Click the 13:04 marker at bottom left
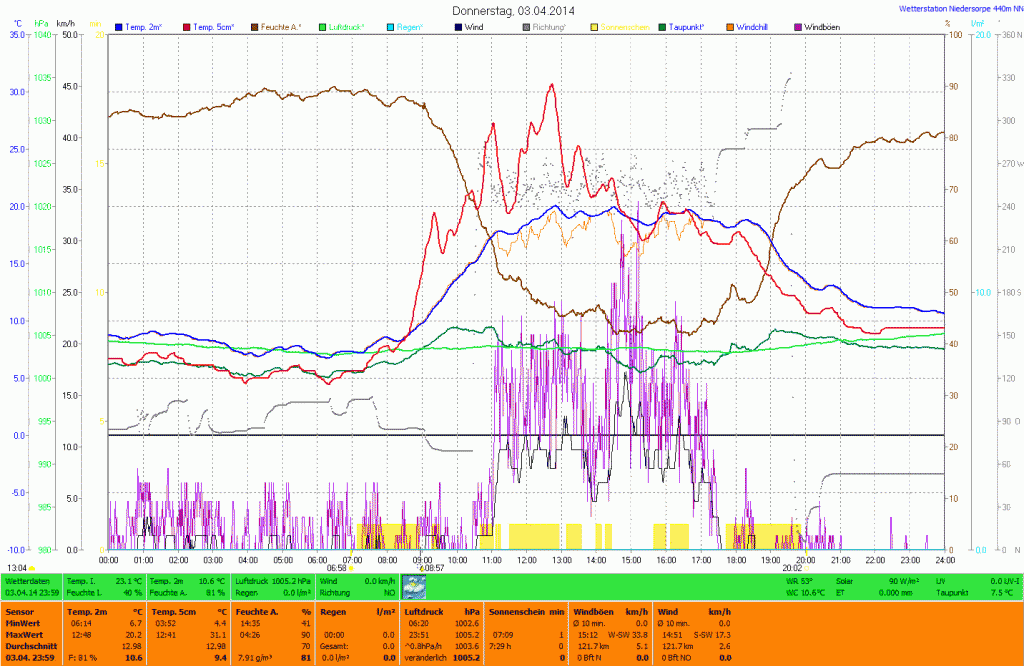 20,568
